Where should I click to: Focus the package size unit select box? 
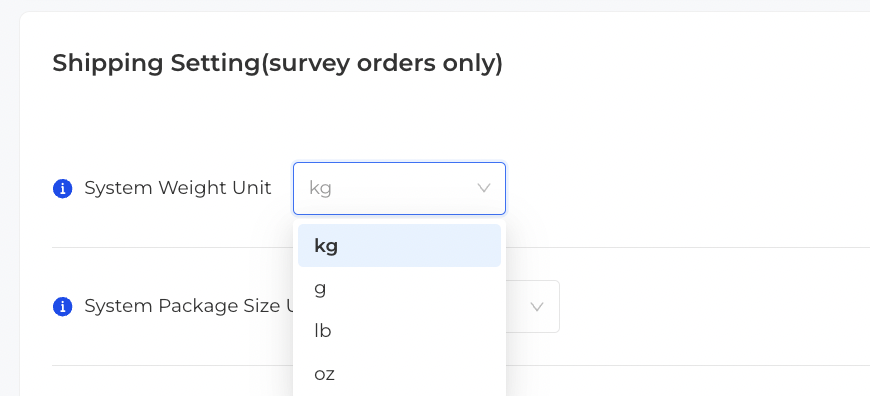(x=533, y=307)
